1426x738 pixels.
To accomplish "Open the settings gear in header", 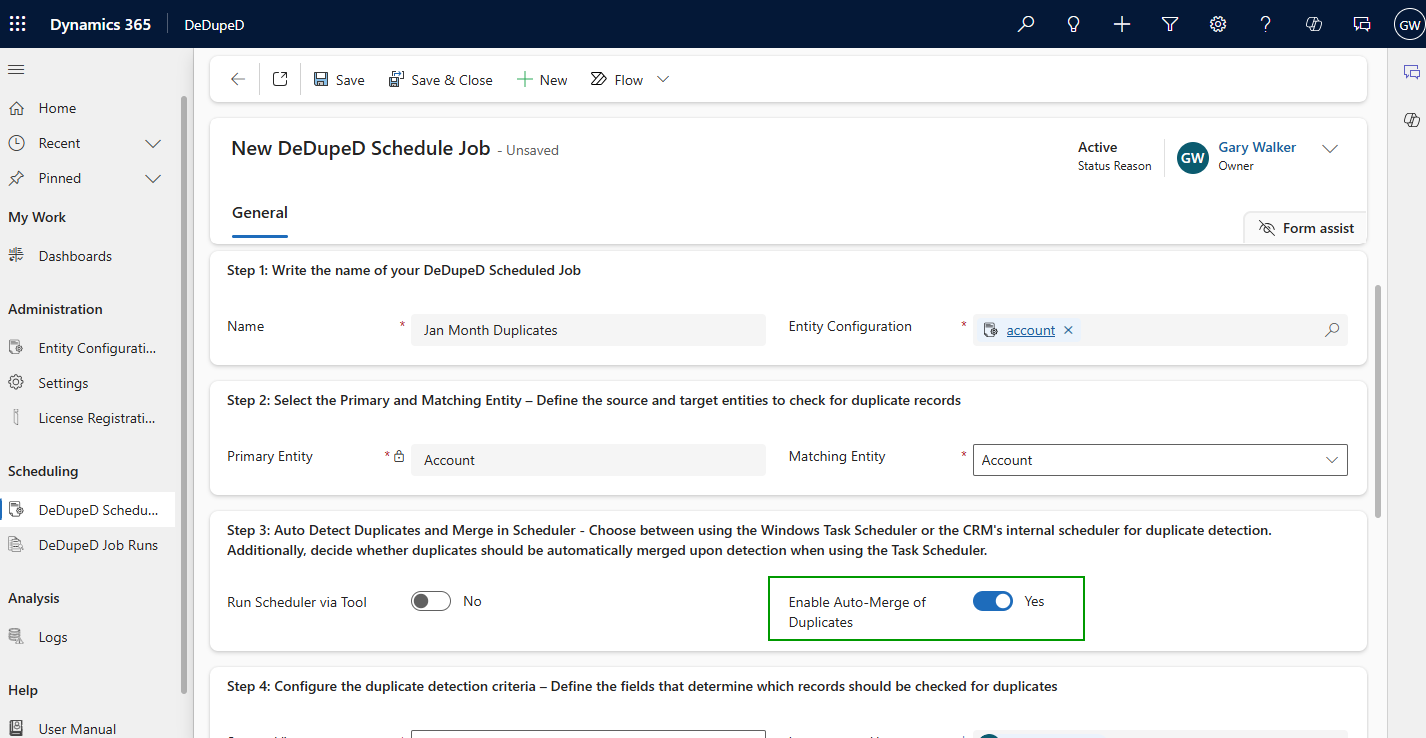I will point(1217,24).
